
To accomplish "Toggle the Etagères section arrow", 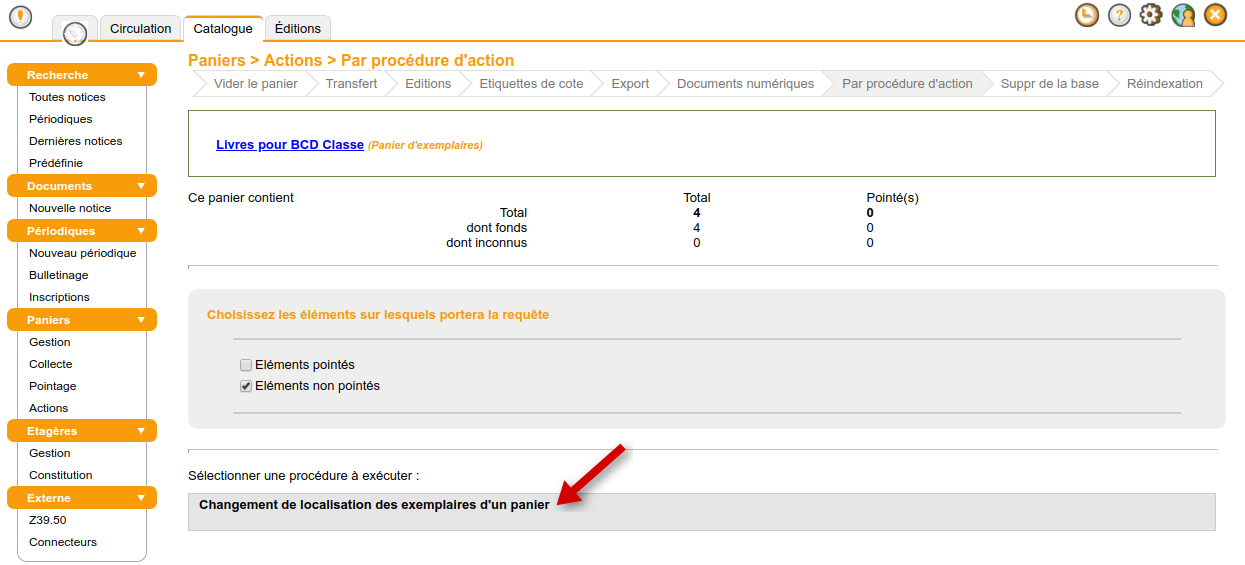I will tap(141, 431).
